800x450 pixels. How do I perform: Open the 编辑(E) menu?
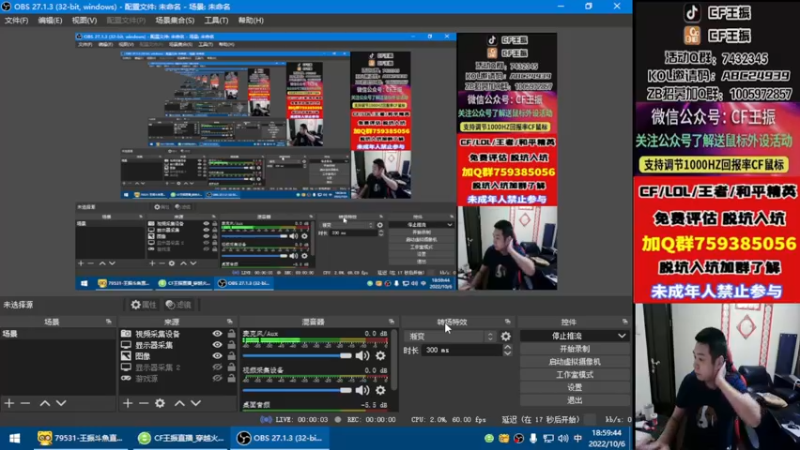coord(49,20)
